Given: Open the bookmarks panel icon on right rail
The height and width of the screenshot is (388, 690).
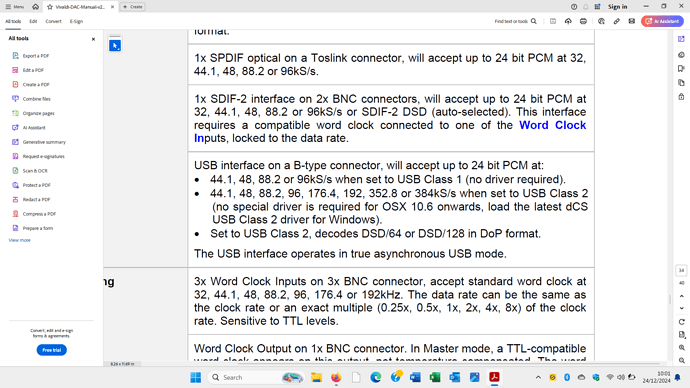Looking at the screenshot, I should click(681, 69).
